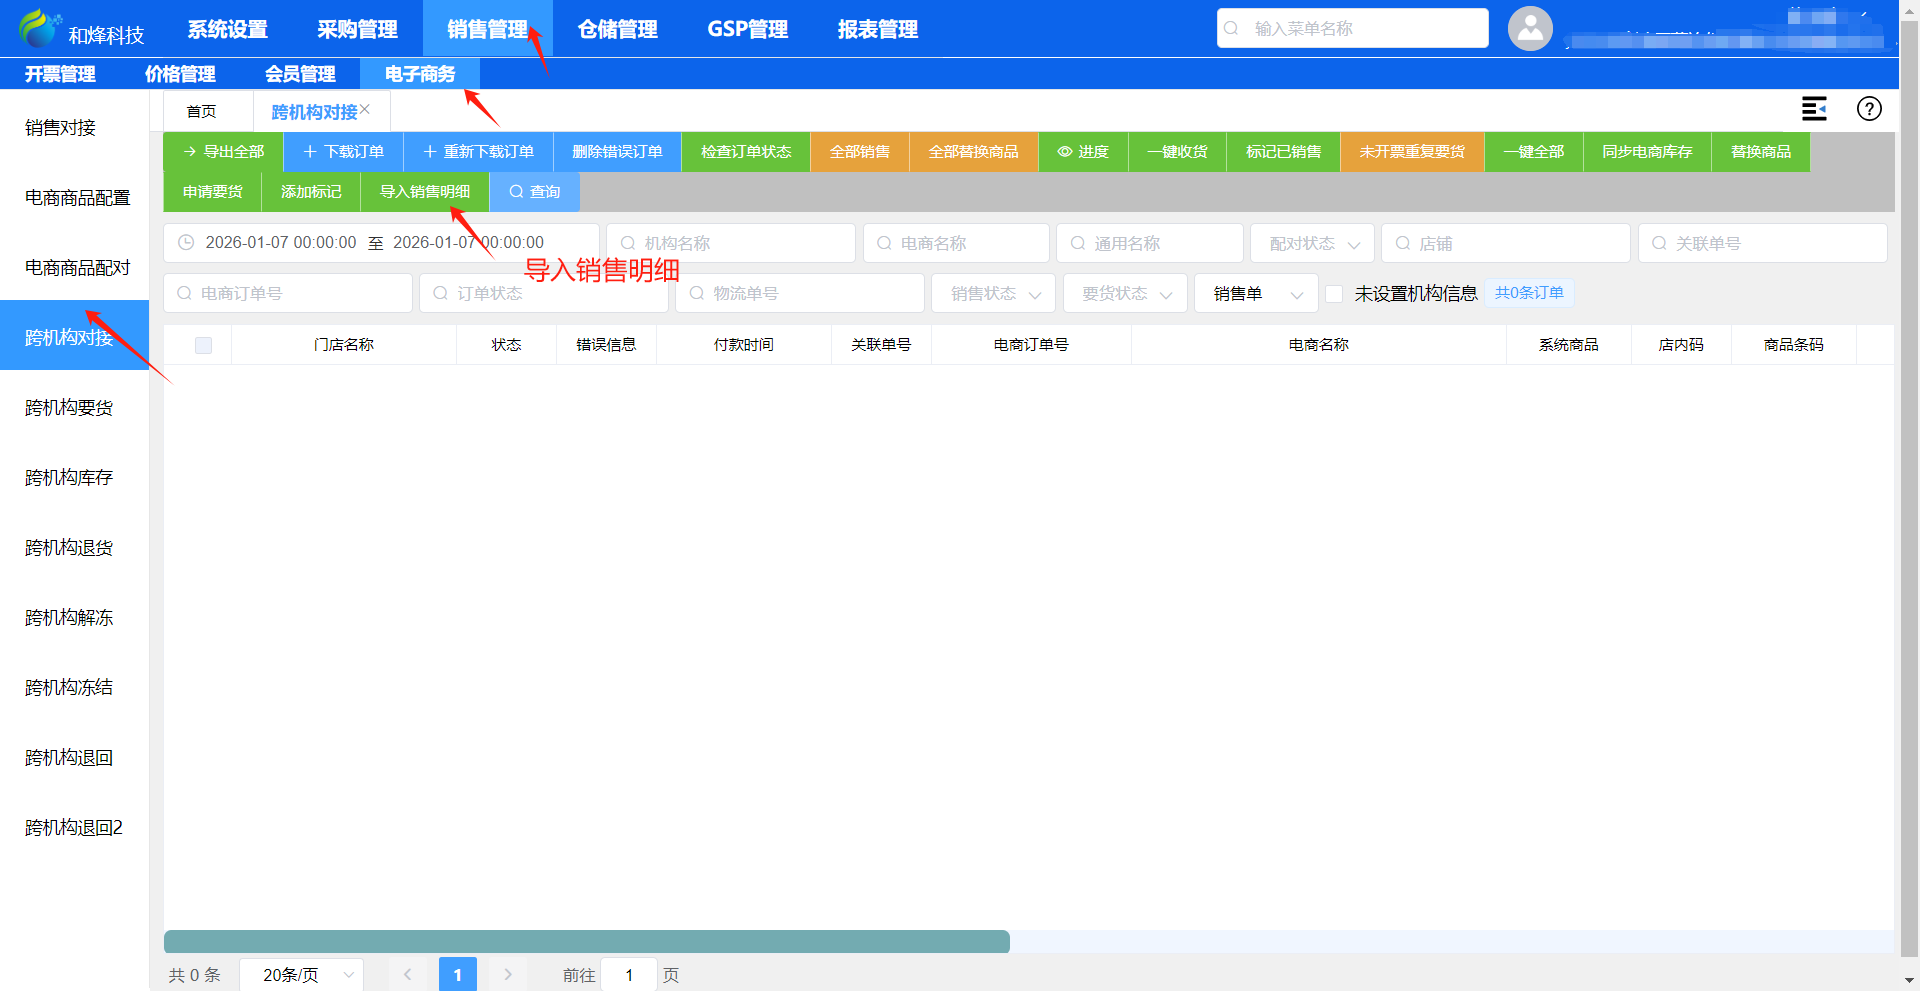Tick the 未设置机构信息 checkbox
1920x991 pixels.
click(x=1334, y=294)
